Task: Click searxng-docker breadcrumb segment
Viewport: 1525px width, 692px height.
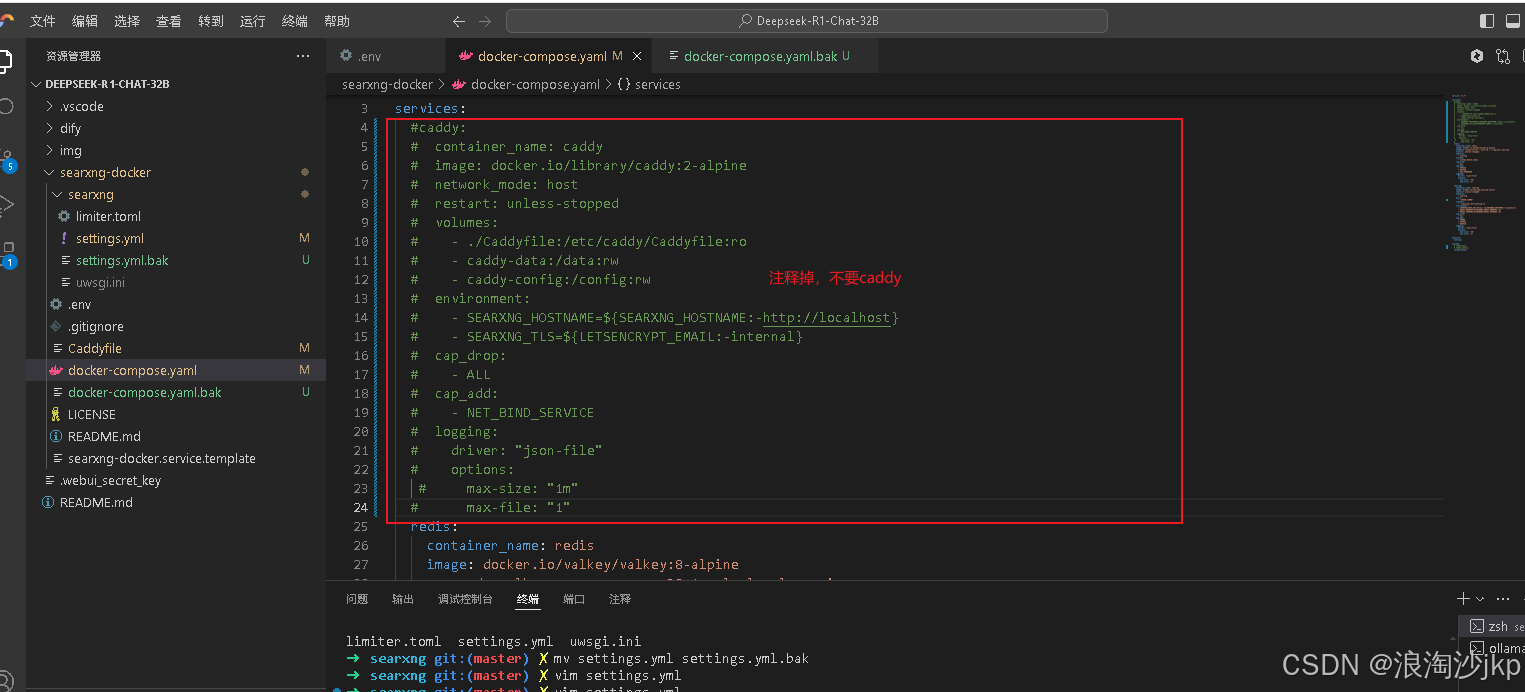Action: click(x=387, y=84)
